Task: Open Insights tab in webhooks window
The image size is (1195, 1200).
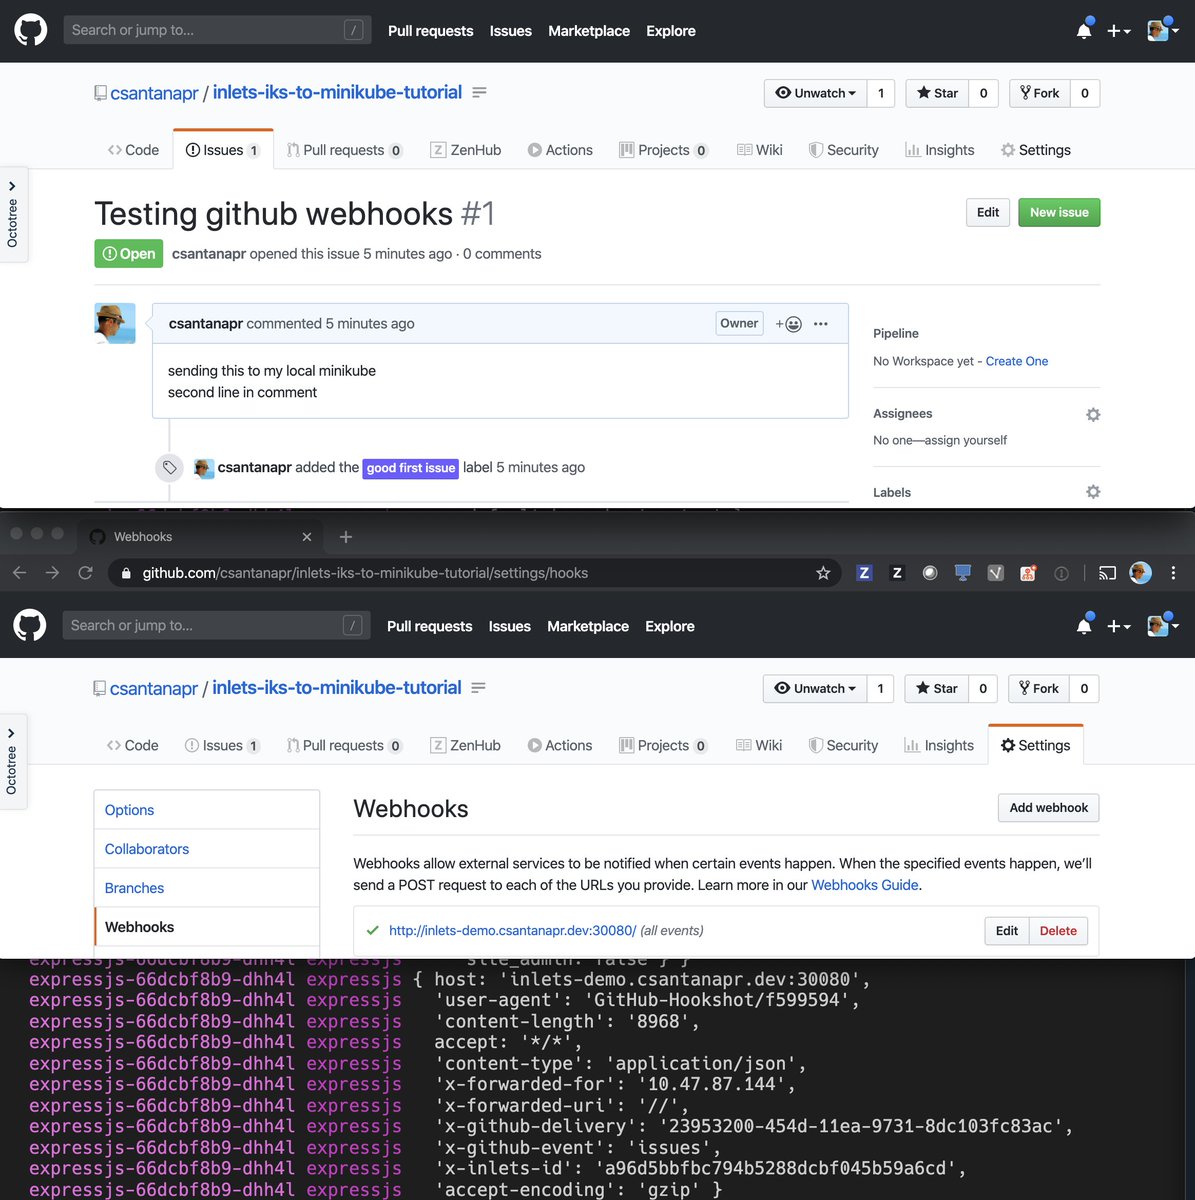Action: 939,746
